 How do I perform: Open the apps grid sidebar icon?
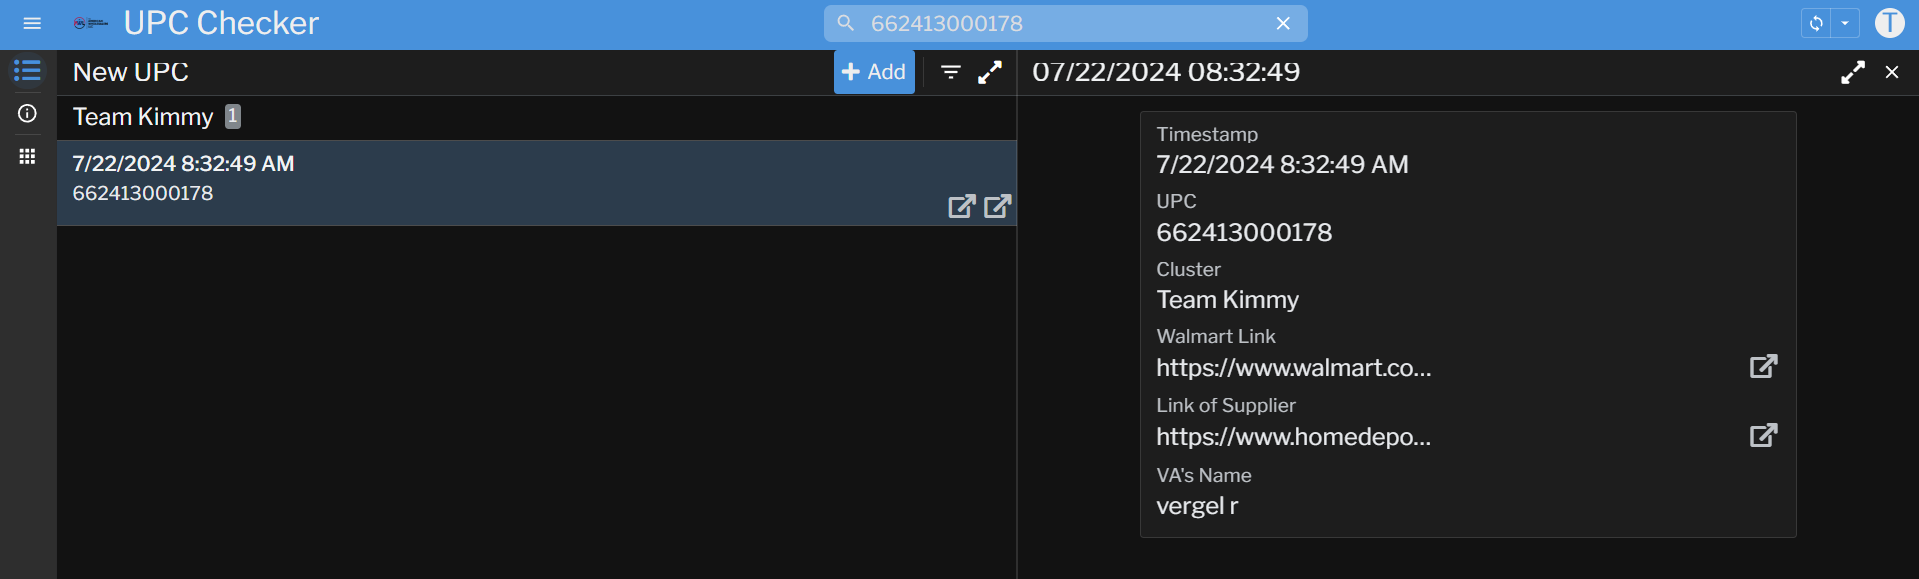click(x=27, y=157)
